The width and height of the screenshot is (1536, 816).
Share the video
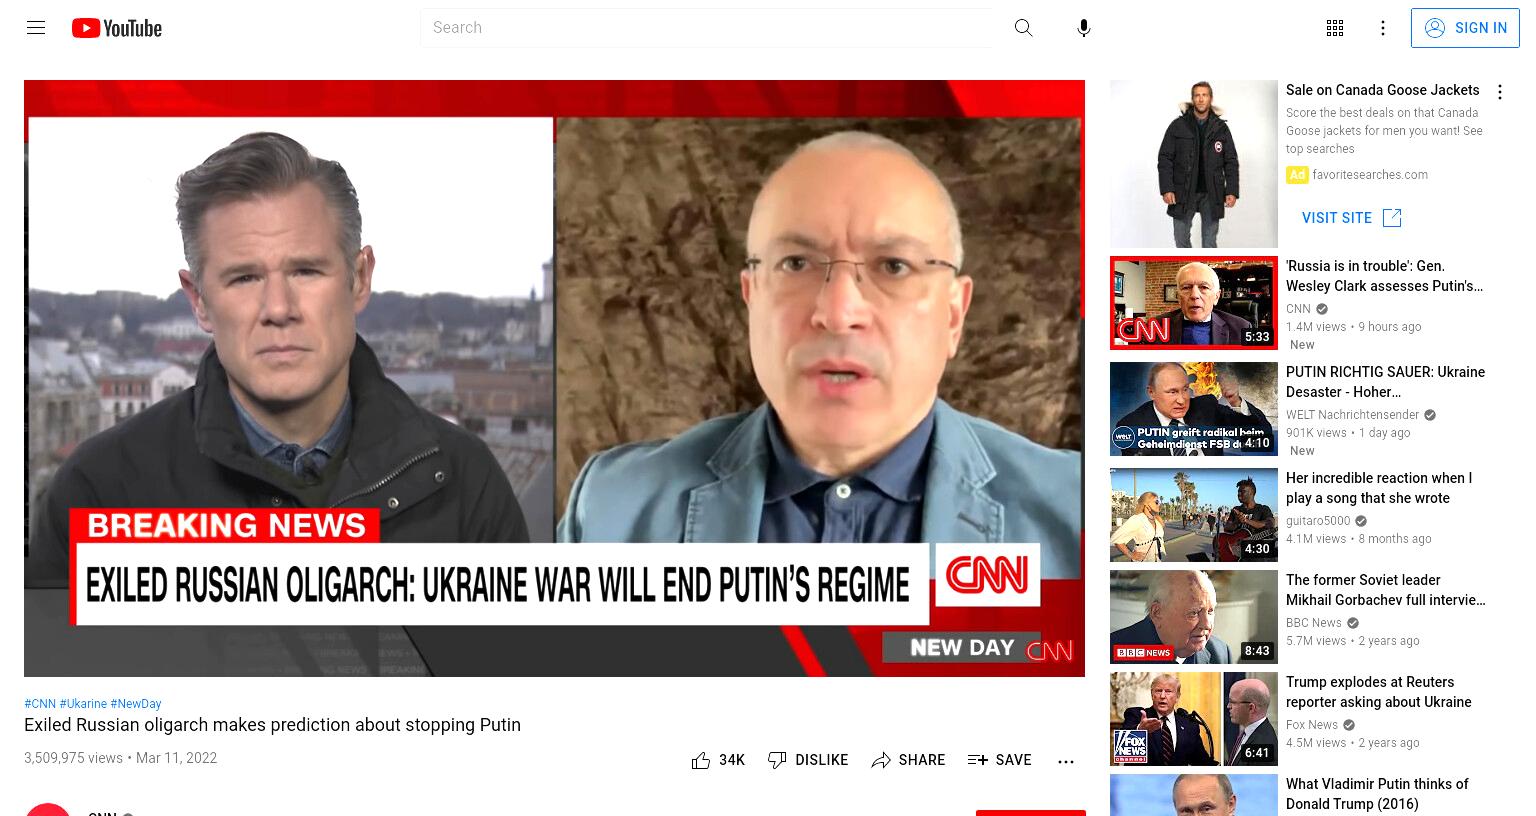908,760
